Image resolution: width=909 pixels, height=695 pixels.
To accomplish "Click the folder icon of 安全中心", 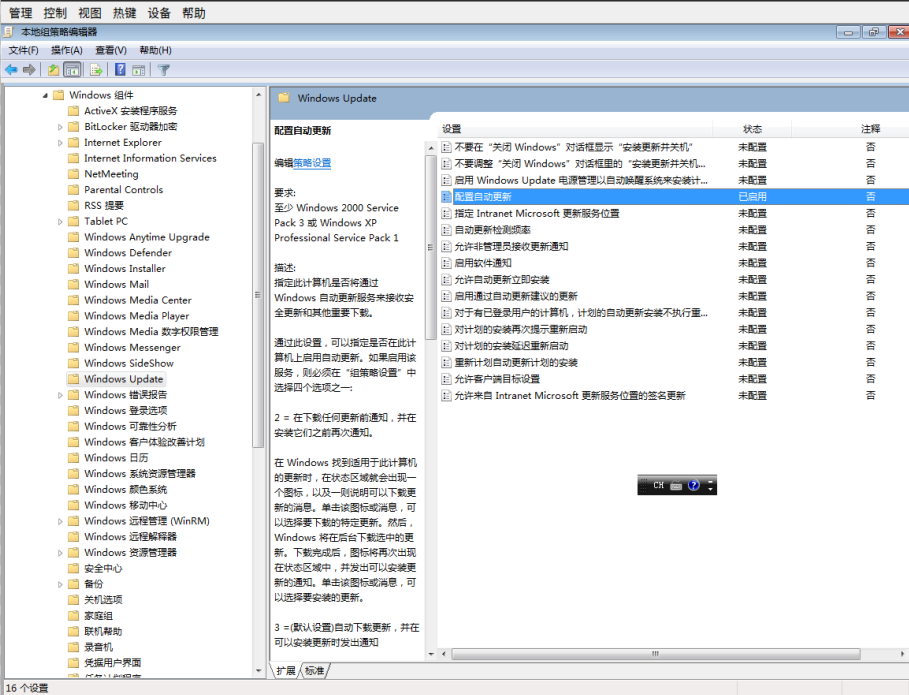I will [74, 568].
